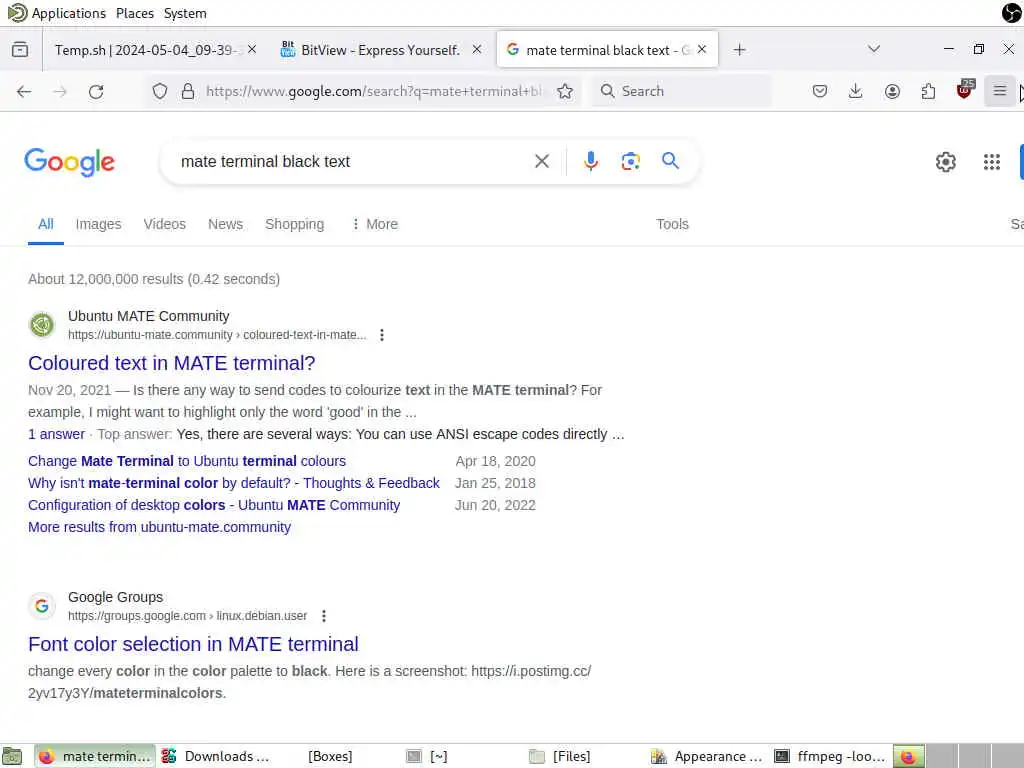The height and width of the screenshot is (768, 1024).
Task: Open the System menu
Action: tap(185, 13)
